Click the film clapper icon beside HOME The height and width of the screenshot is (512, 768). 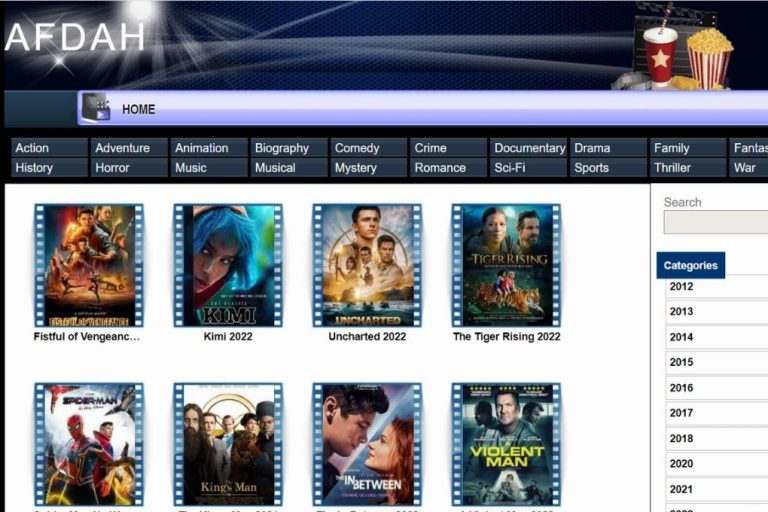96,108
